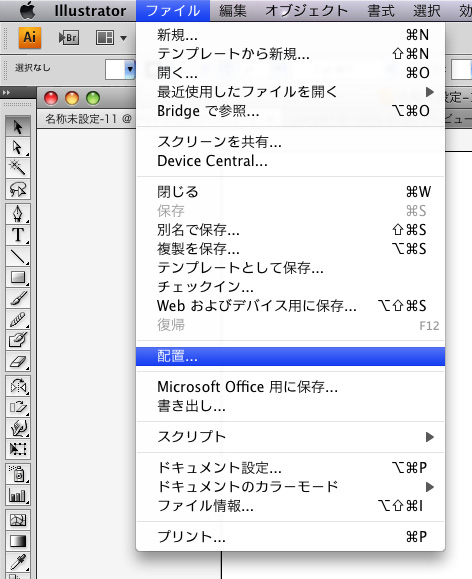The image size is (472, 579).
Task: Select the Lasso tool
Action: [x=18, y=189]
